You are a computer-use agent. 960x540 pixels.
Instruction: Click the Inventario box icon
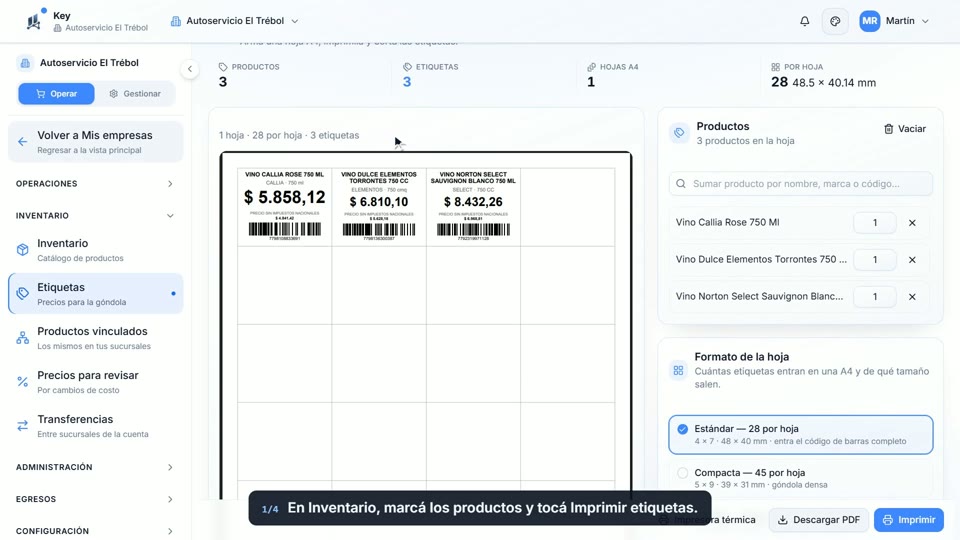23,250
